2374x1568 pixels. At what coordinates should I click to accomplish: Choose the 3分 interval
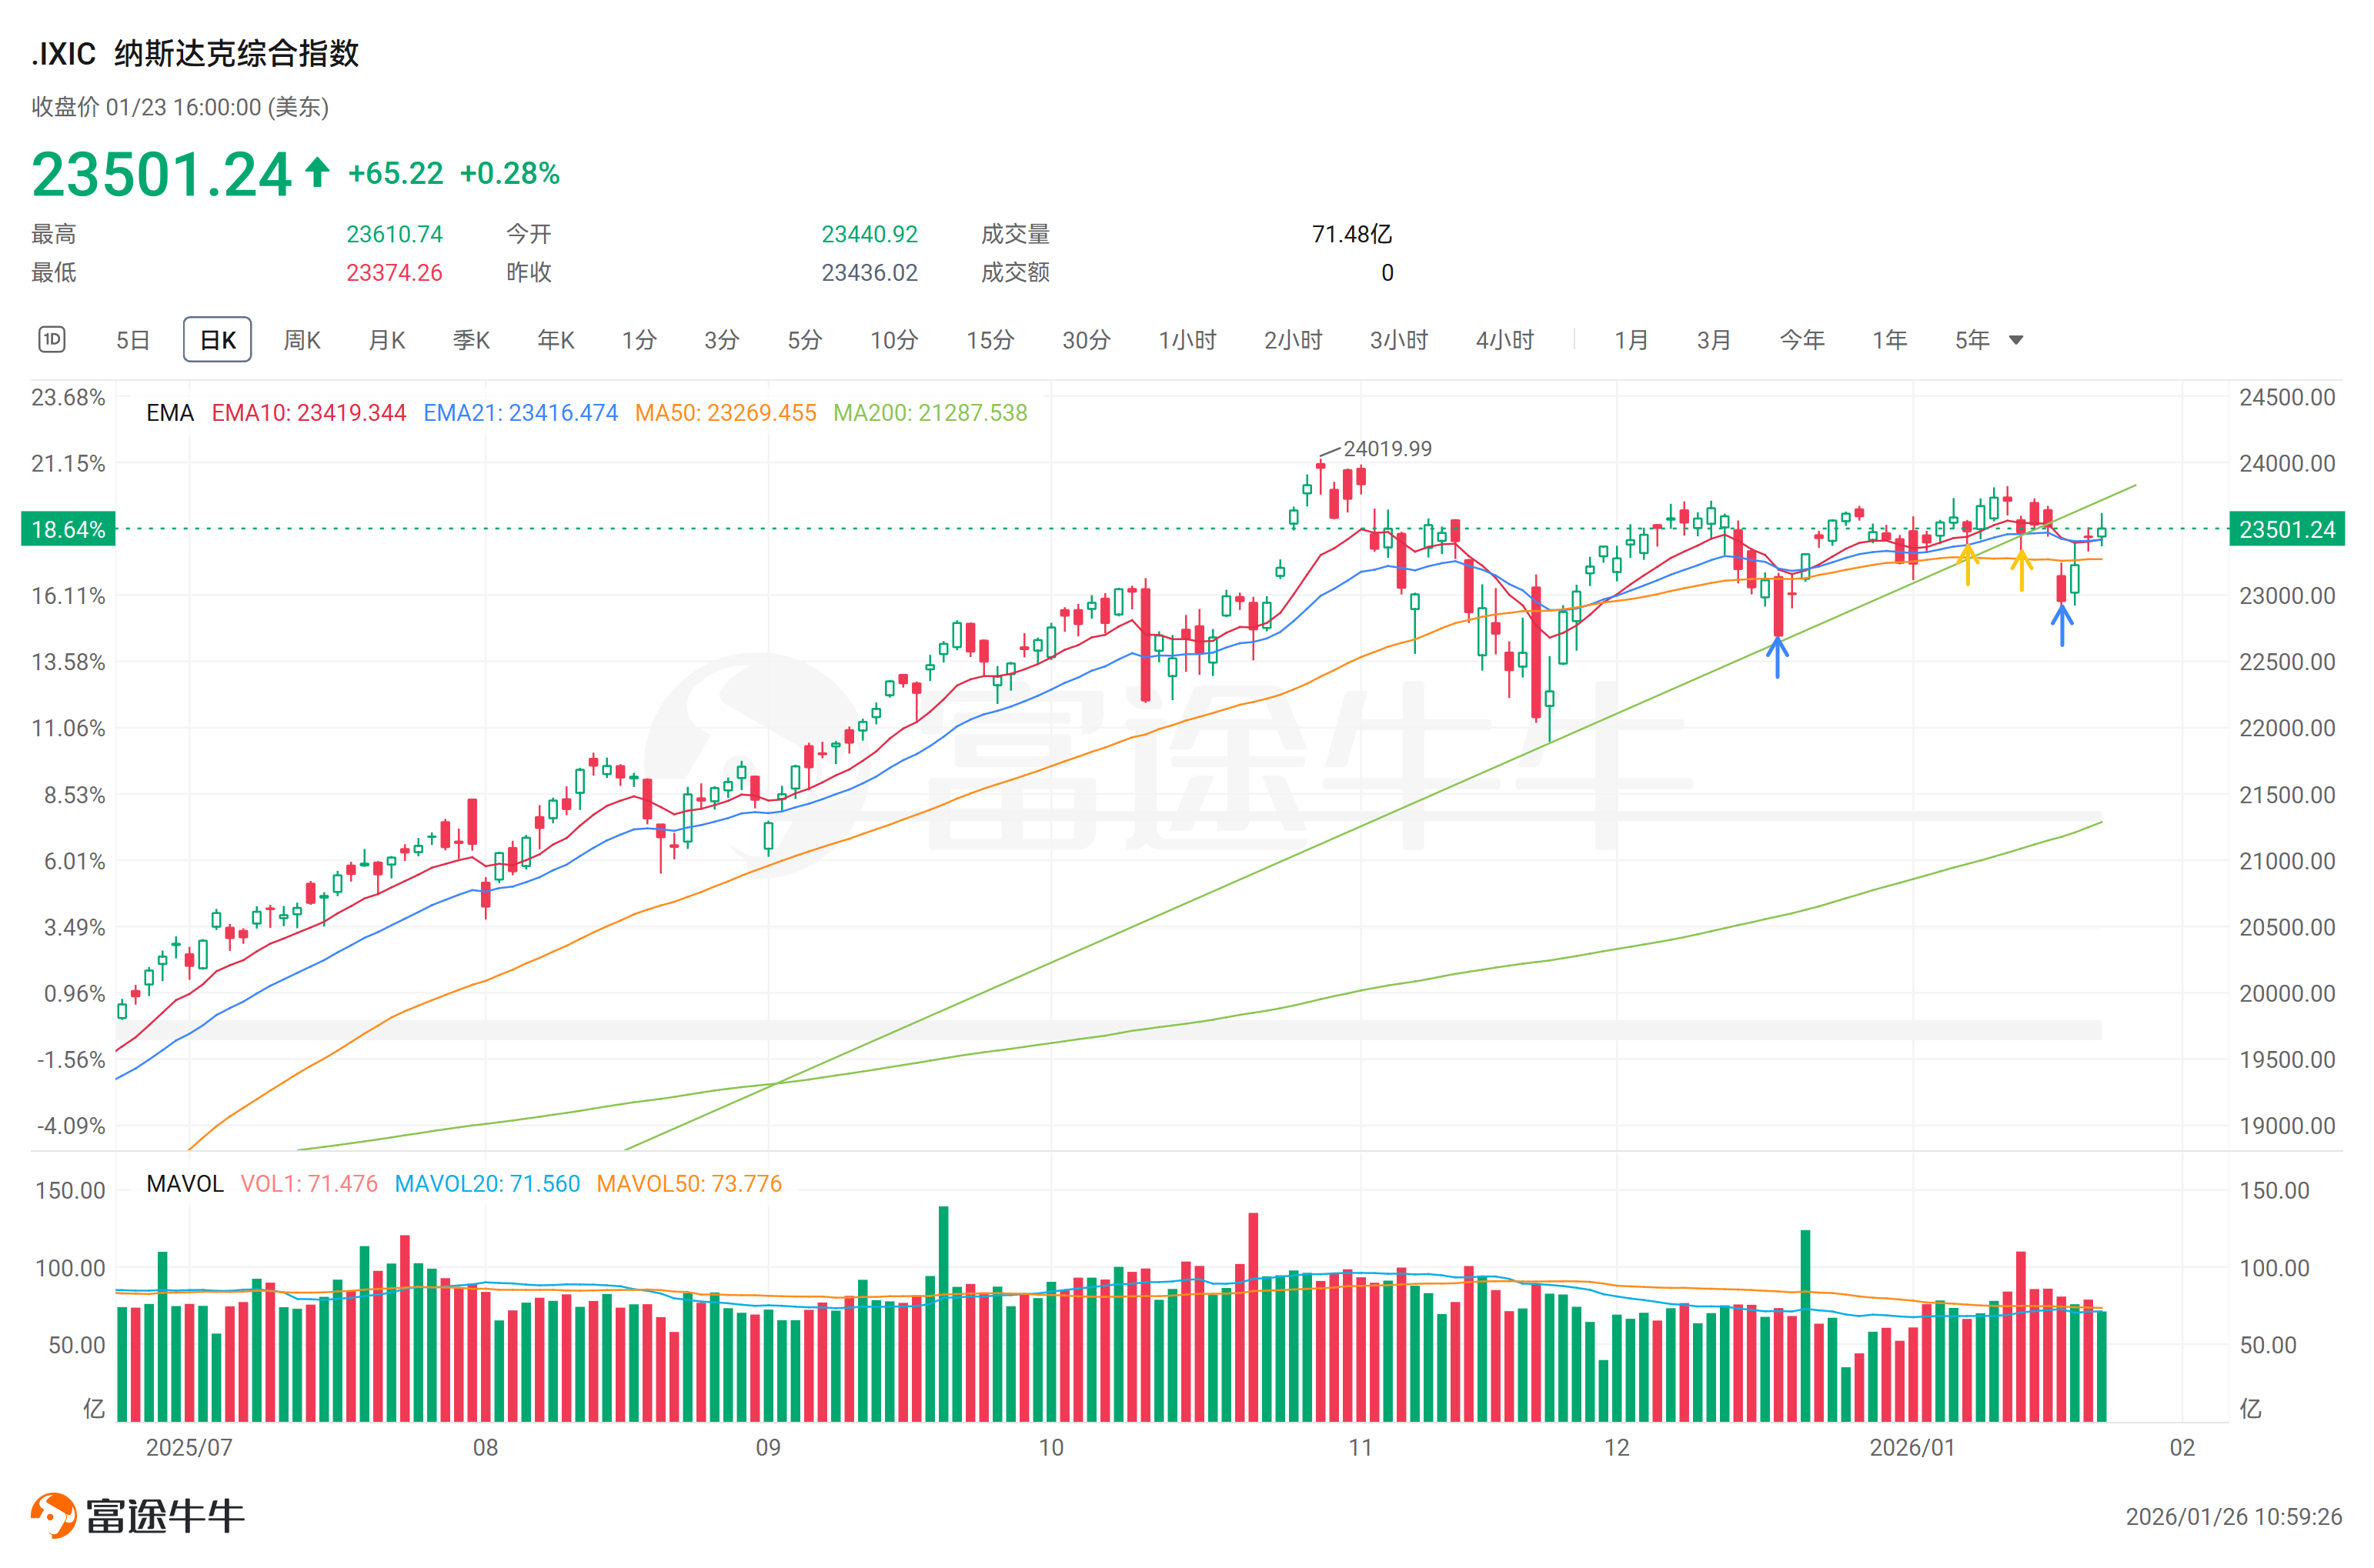pyautogui.click(x=721, y=340)
